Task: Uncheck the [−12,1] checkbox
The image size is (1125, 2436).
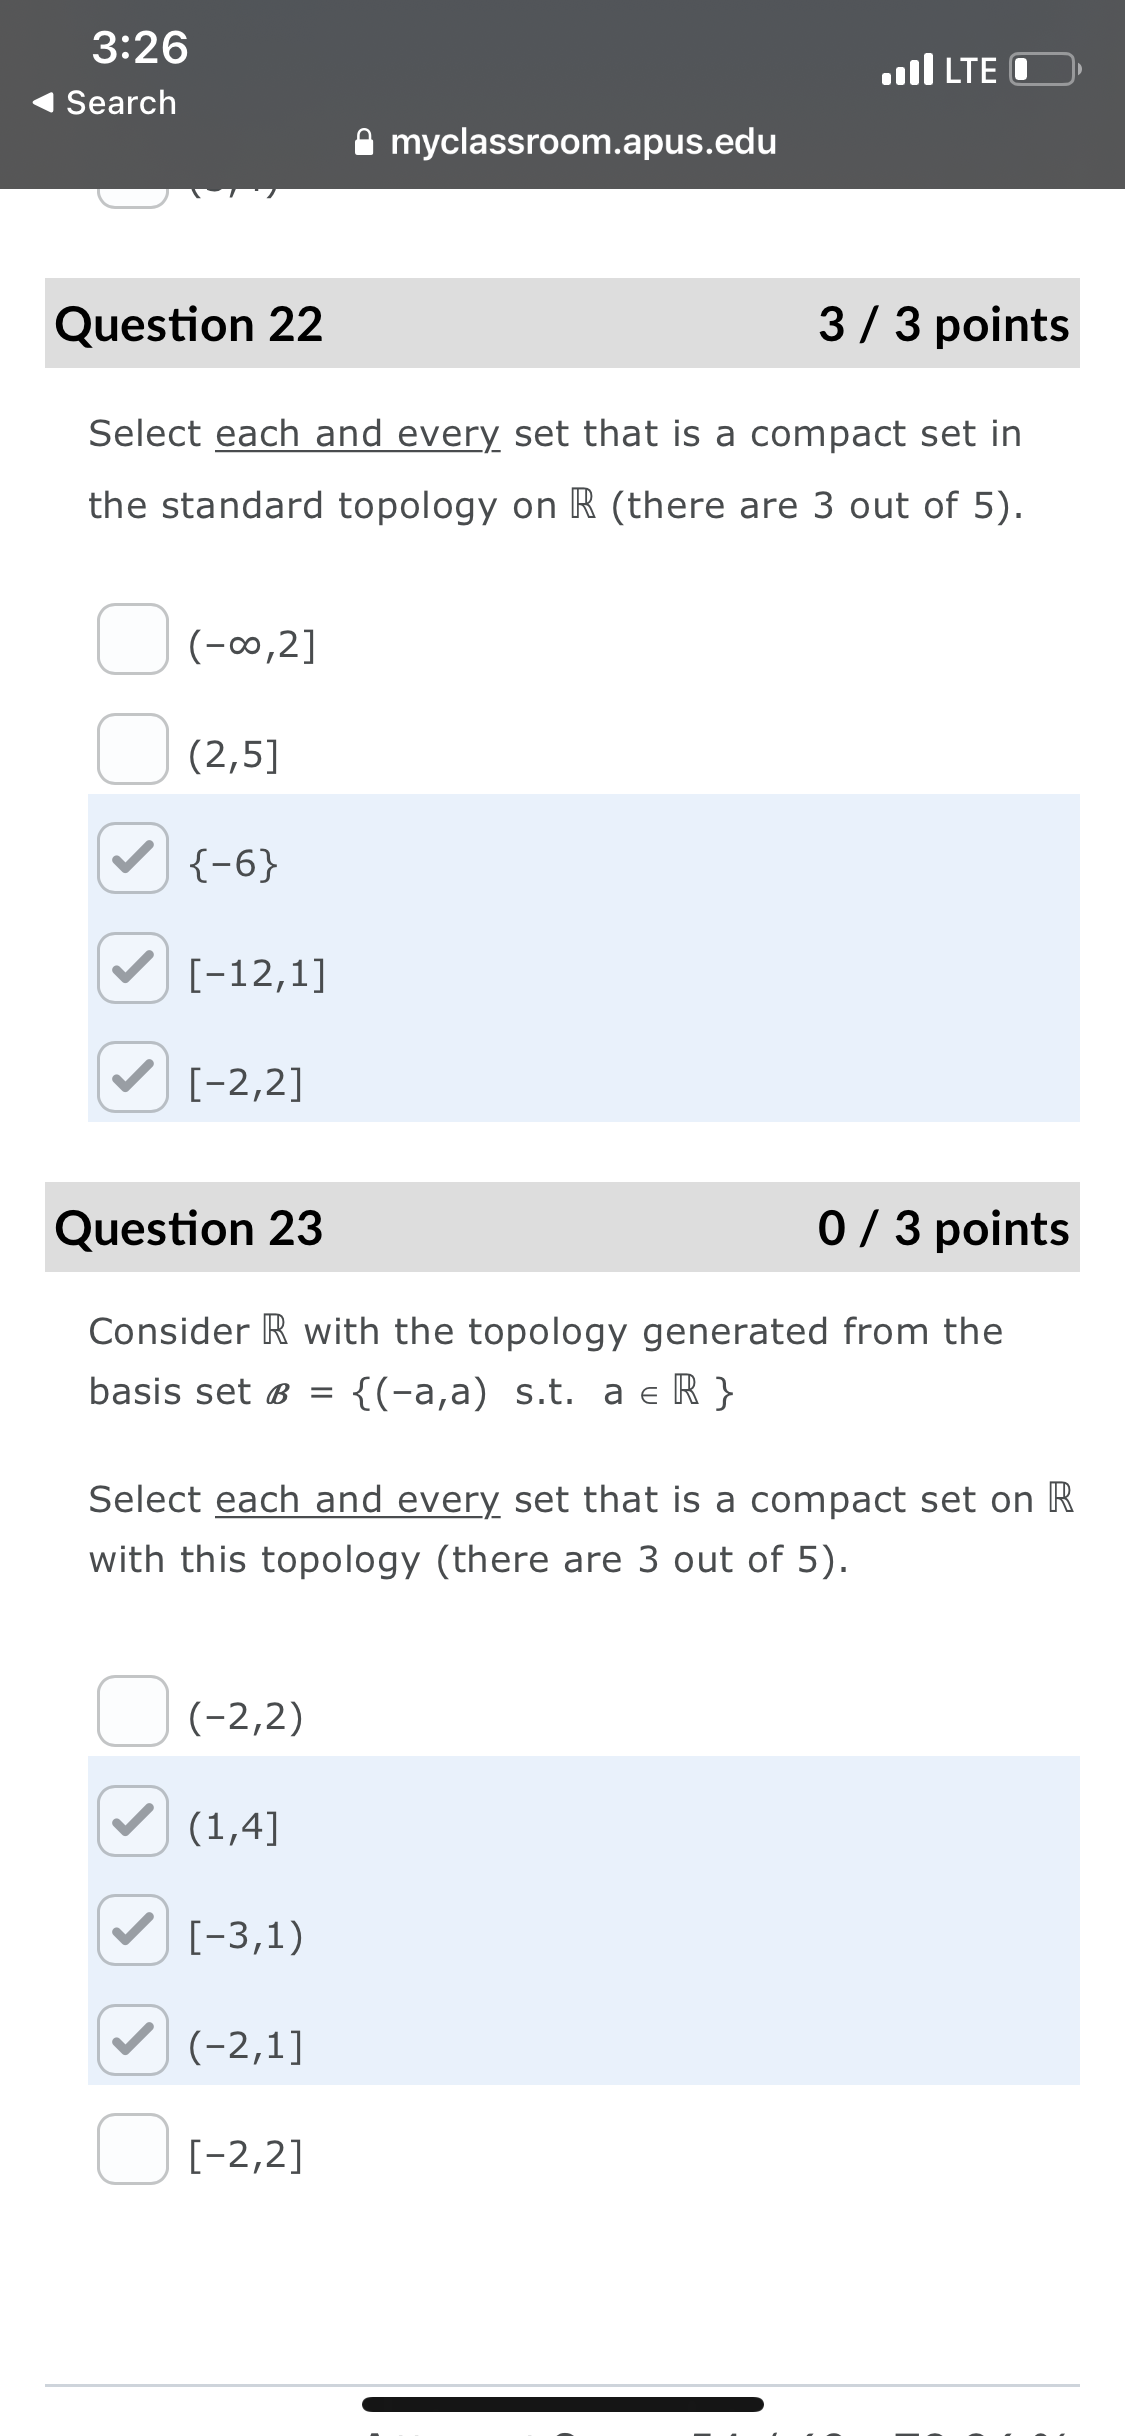Action: [x=133, y=968]
